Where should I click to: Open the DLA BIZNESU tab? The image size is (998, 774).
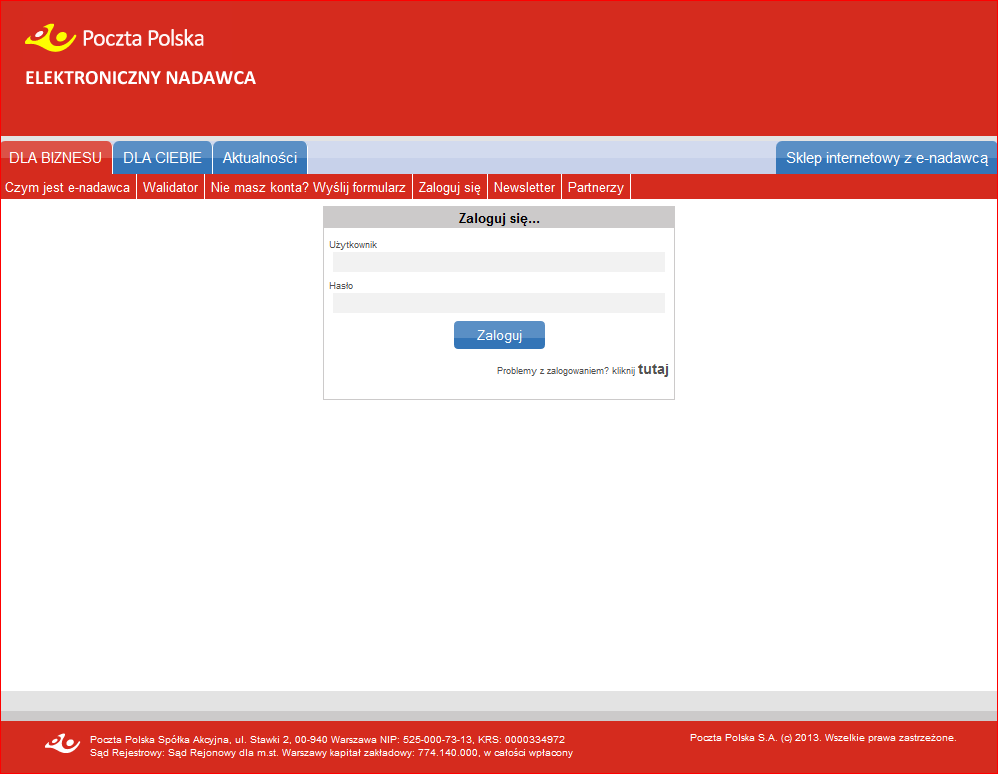[x=55, y=158]
